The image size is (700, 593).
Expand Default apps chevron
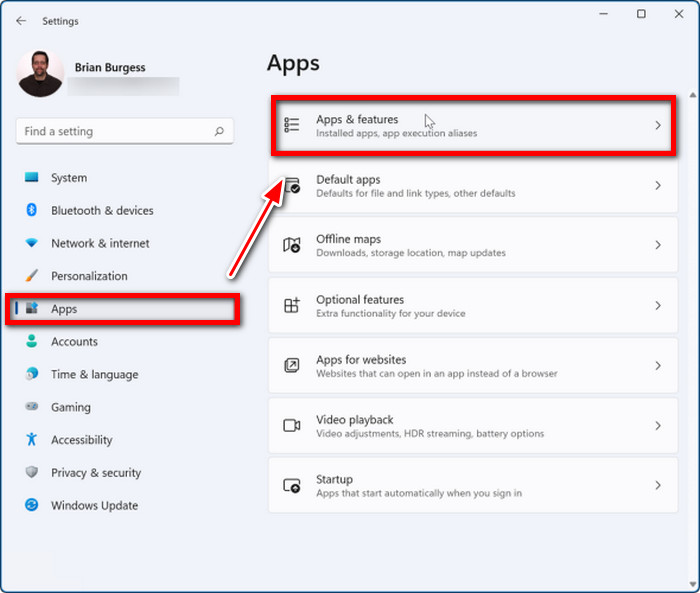coord(658,185)
